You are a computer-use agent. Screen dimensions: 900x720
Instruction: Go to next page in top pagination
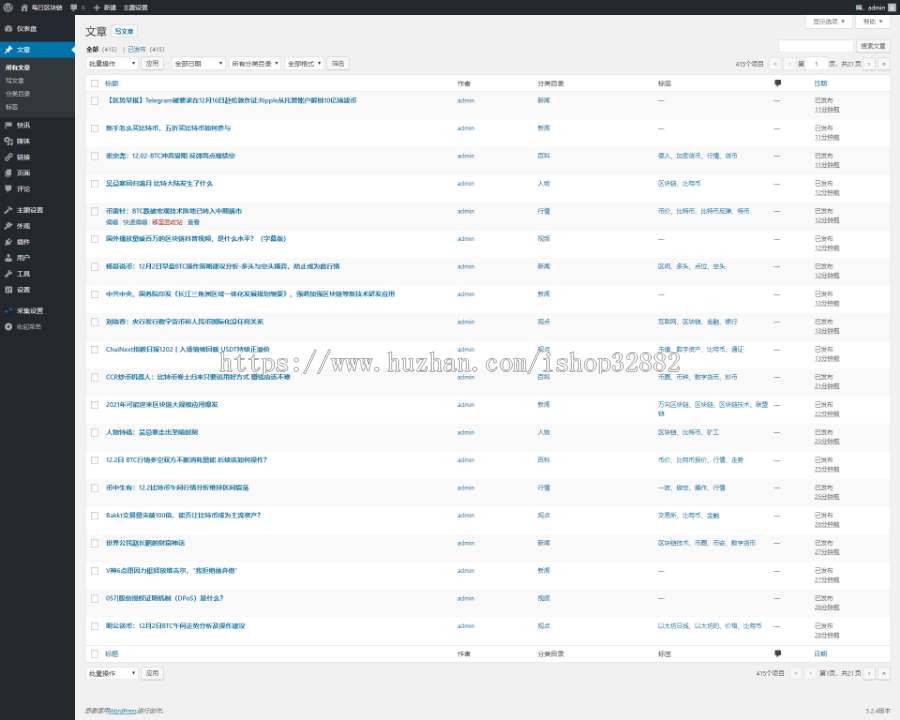(870, 64)
